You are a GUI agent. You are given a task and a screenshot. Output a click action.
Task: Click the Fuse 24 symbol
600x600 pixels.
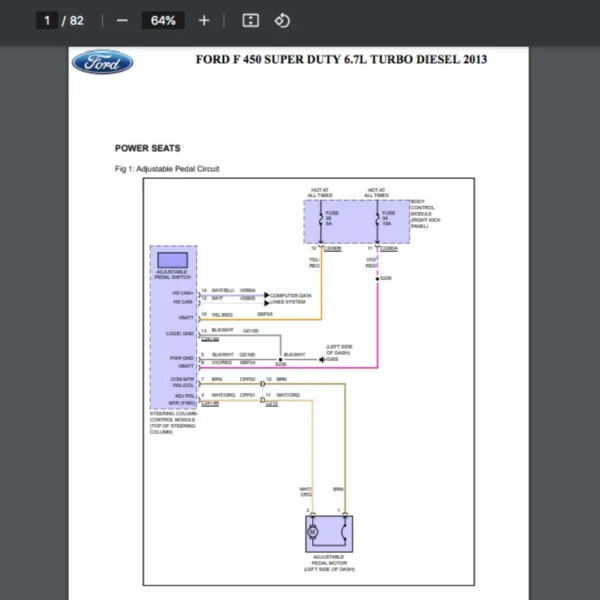377,214
